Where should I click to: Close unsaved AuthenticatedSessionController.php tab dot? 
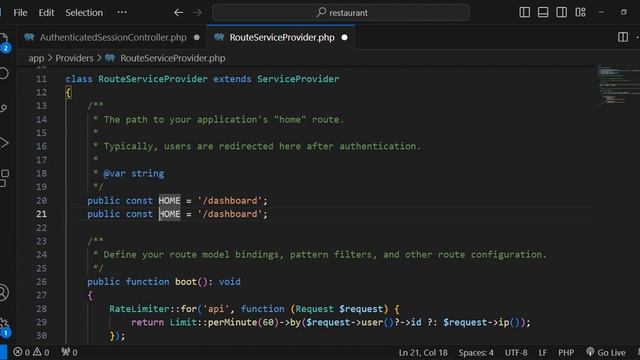point(197,38)
